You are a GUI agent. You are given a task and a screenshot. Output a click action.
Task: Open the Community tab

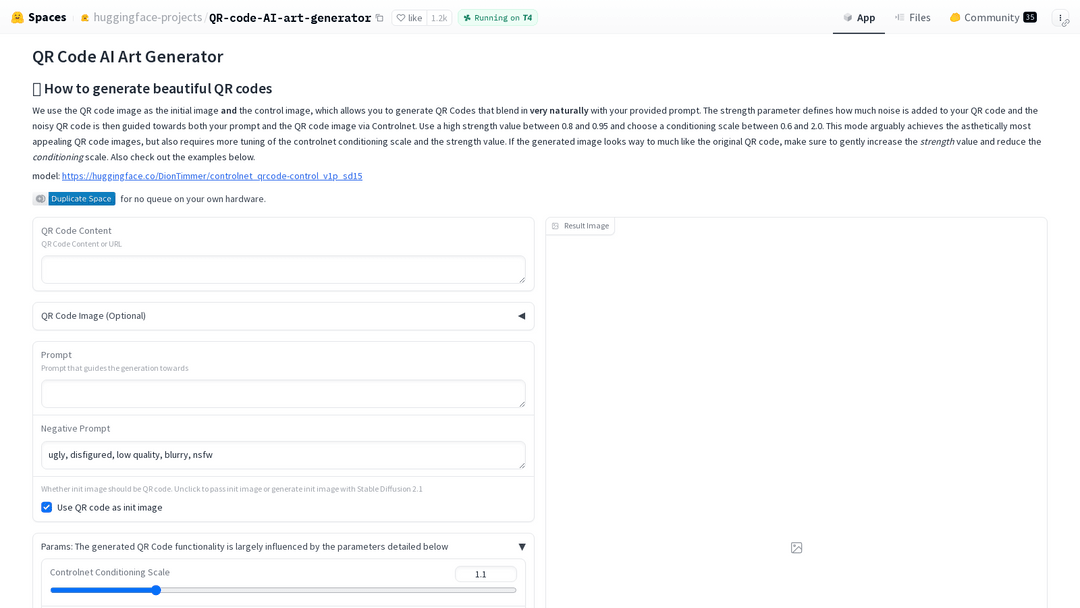(992, 18)
